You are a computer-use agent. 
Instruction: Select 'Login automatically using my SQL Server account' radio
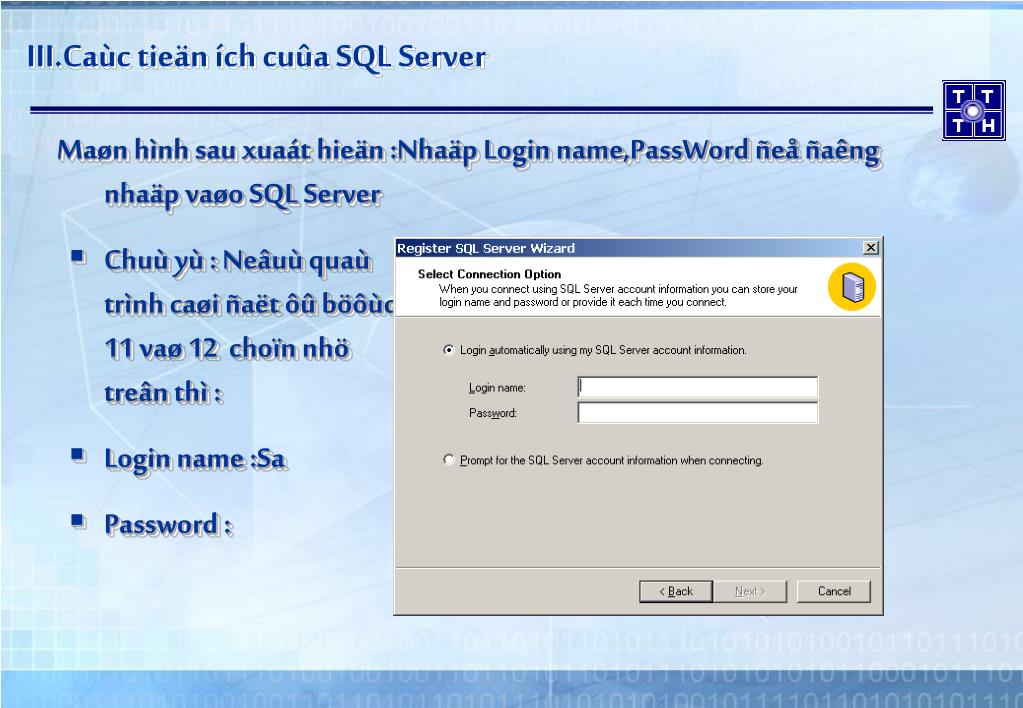[449, 350]
